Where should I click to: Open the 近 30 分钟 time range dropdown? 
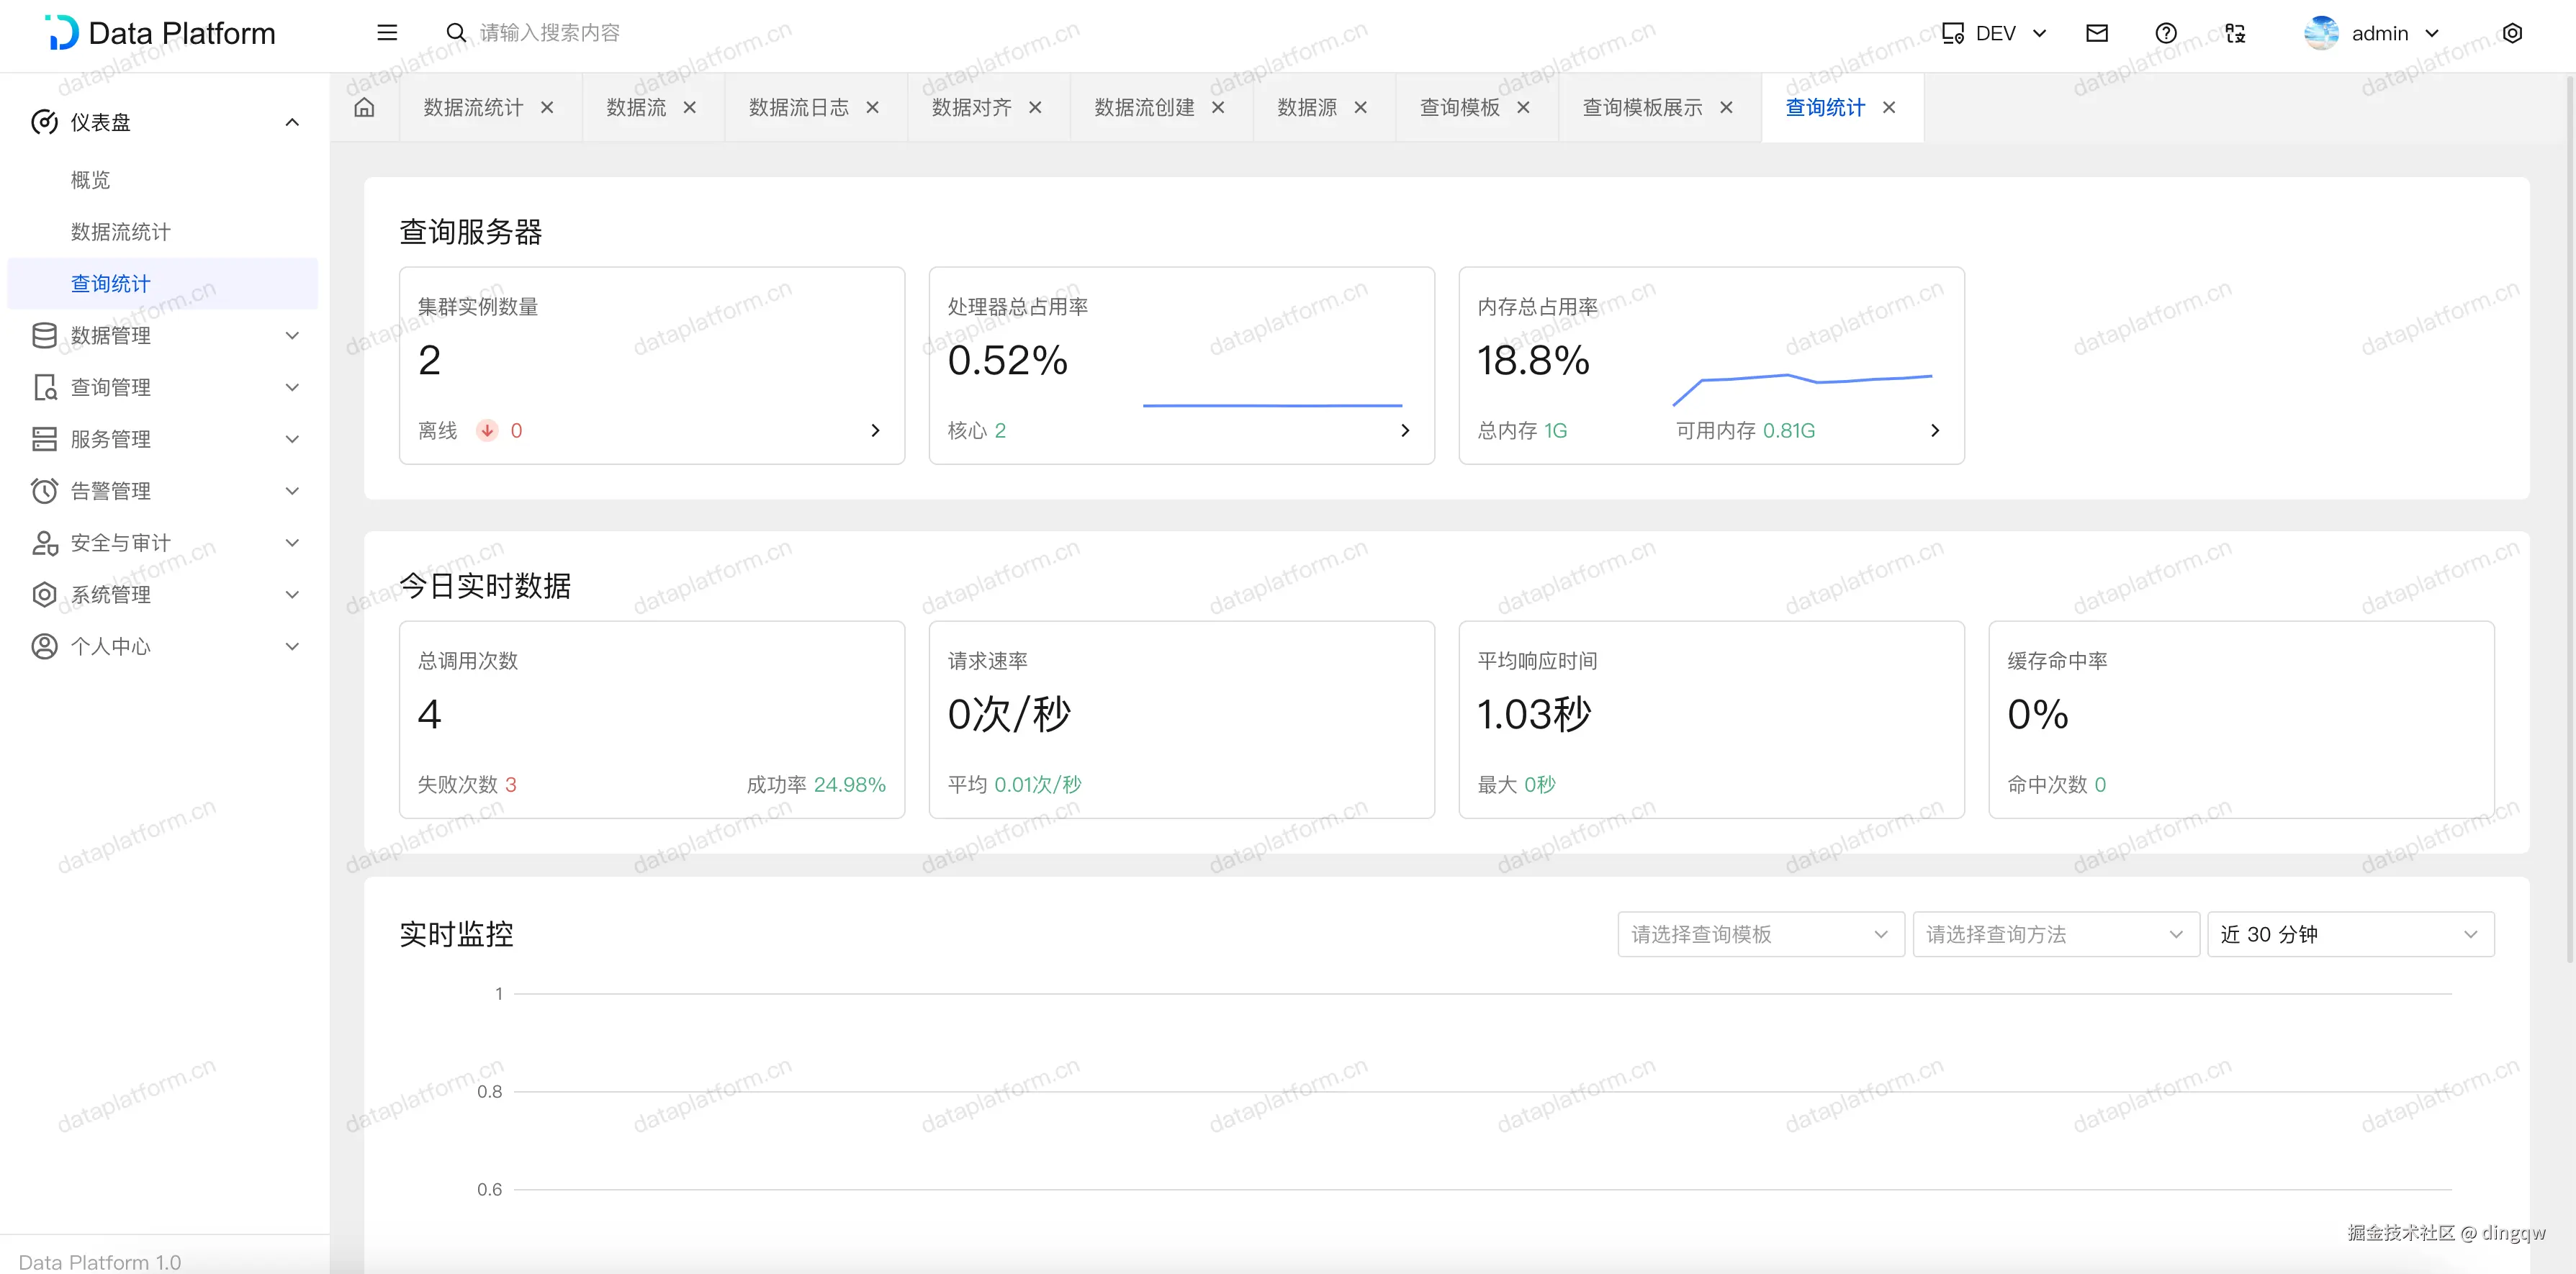click(2349, 934)
